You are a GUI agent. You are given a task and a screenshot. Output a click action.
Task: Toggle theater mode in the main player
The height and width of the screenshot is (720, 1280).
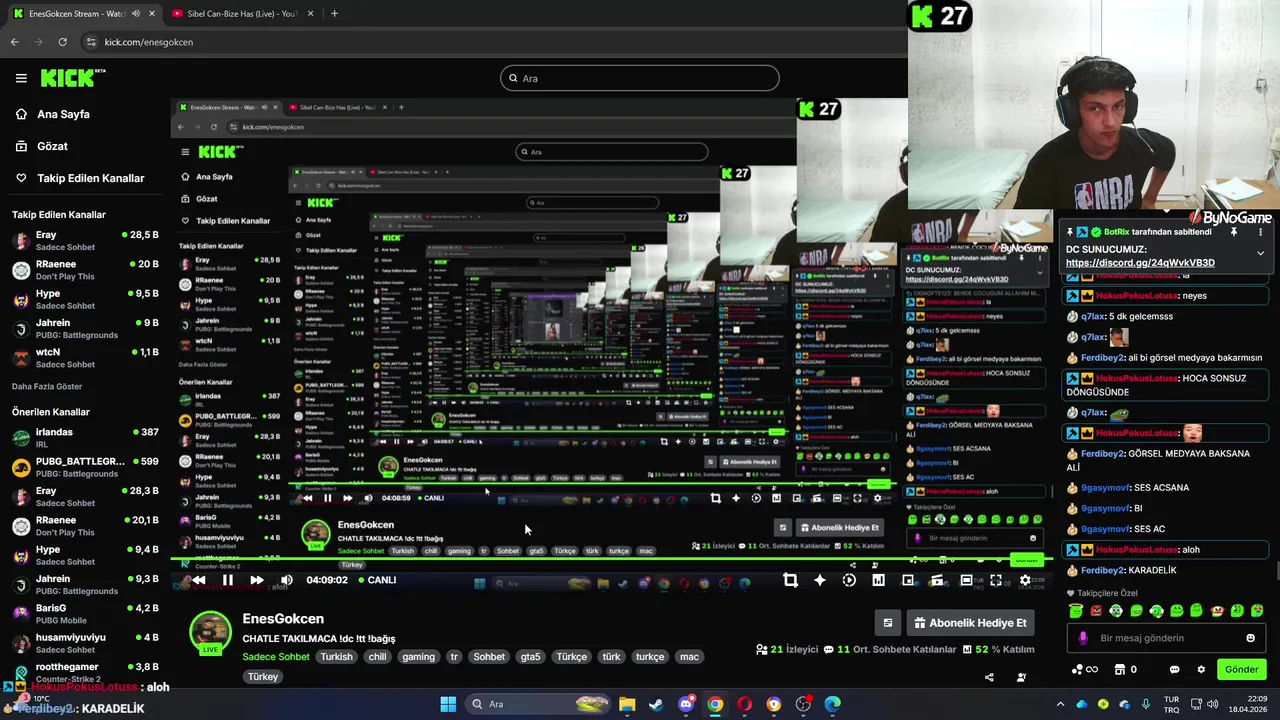click(966, 580)
